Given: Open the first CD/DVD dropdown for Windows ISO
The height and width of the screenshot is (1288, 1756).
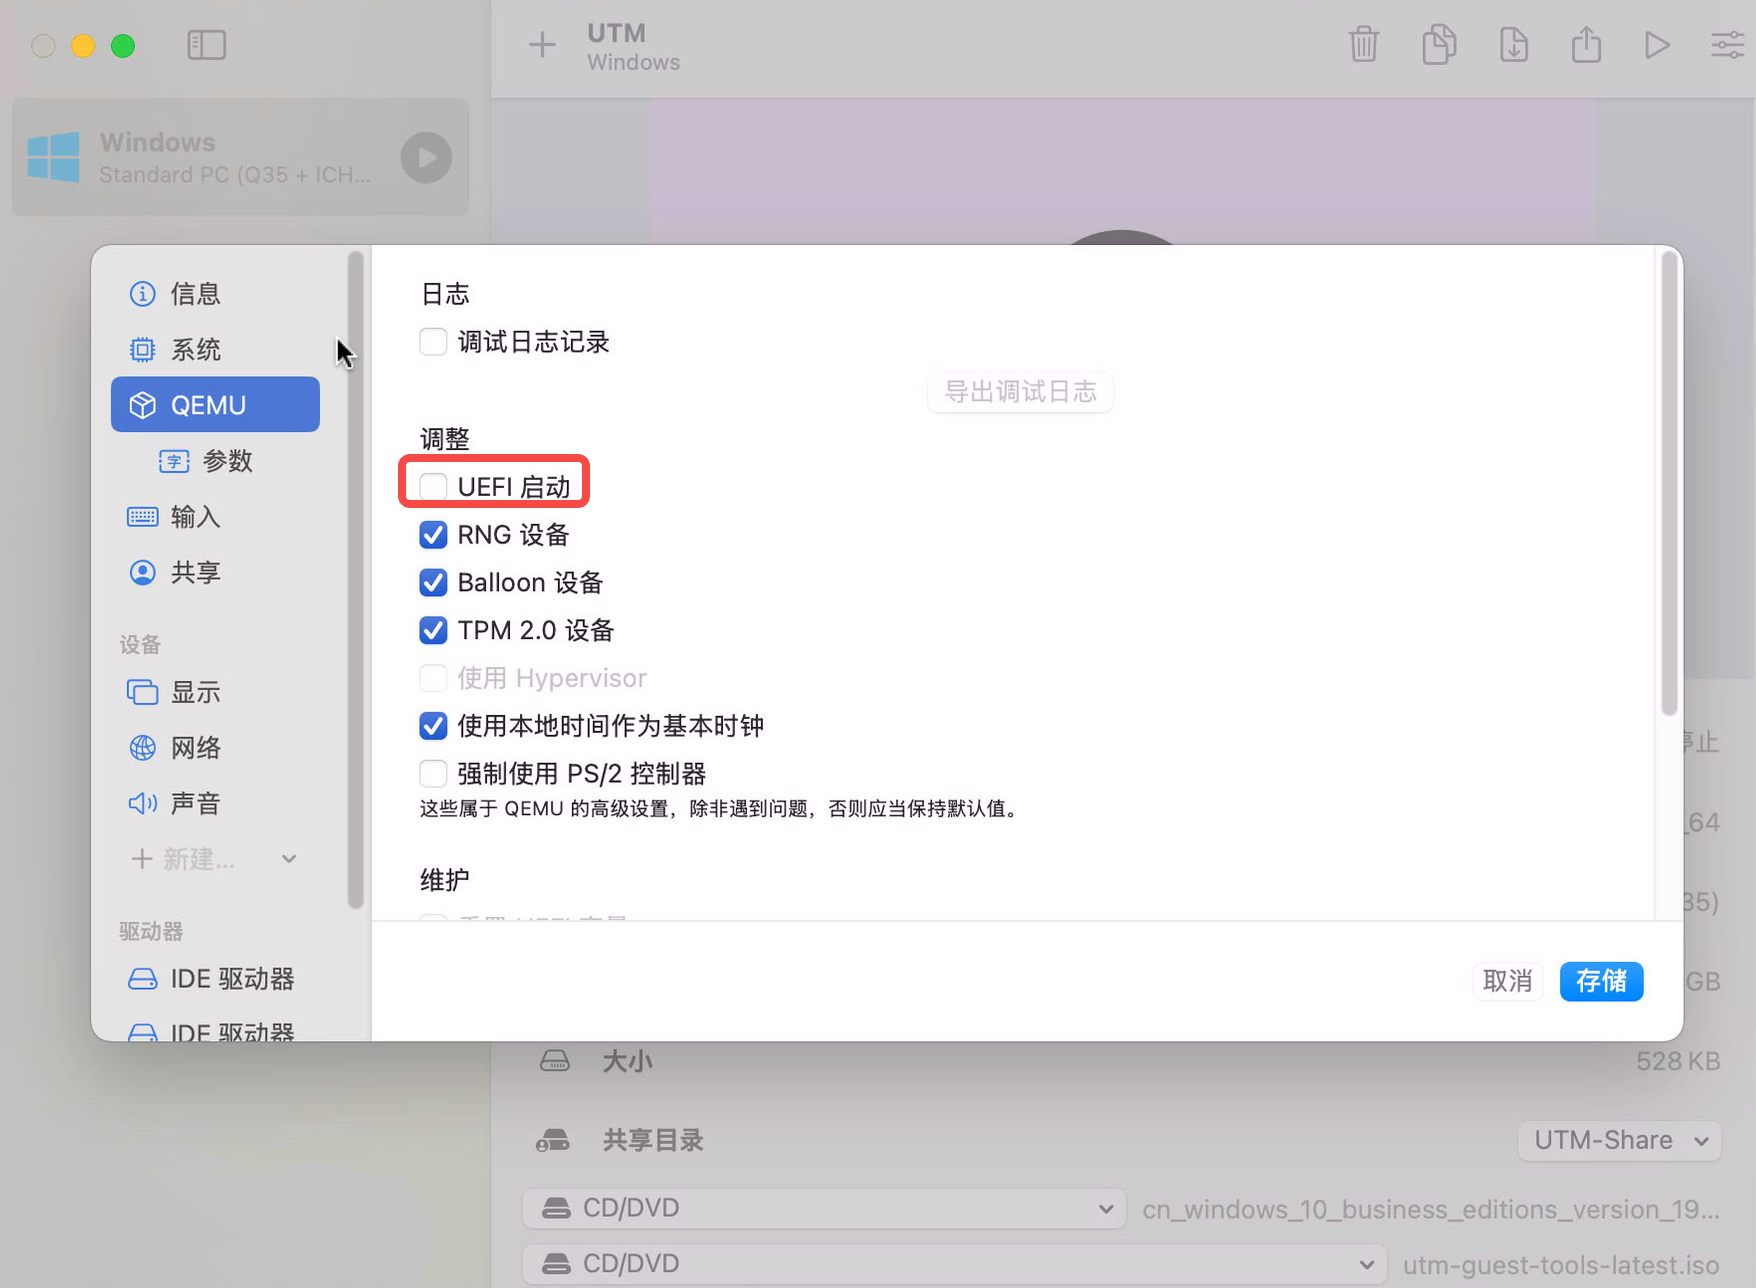Looking at the screenshot, I should pyautogui.click(x=825, y=1209).
